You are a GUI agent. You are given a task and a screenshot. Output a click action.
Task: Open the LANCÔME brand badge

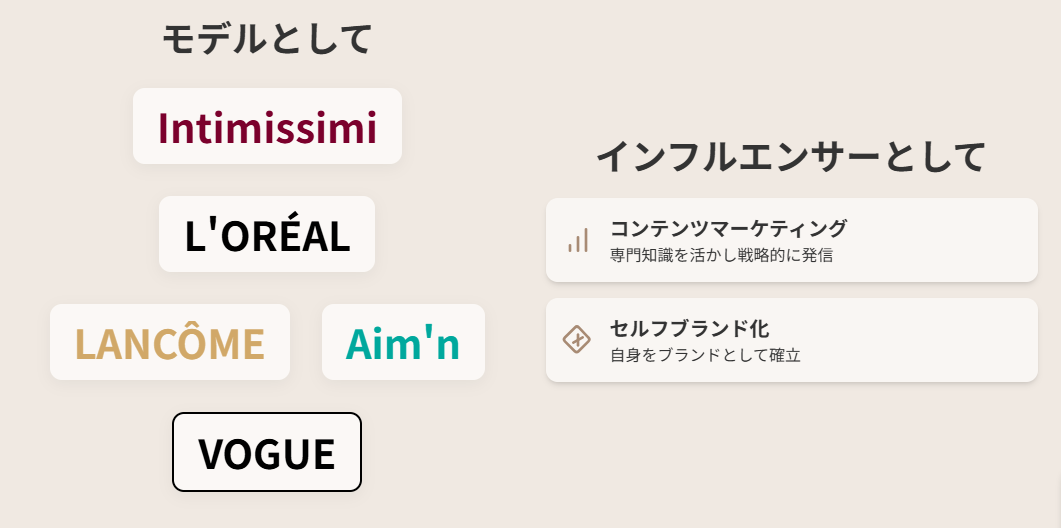170,342
